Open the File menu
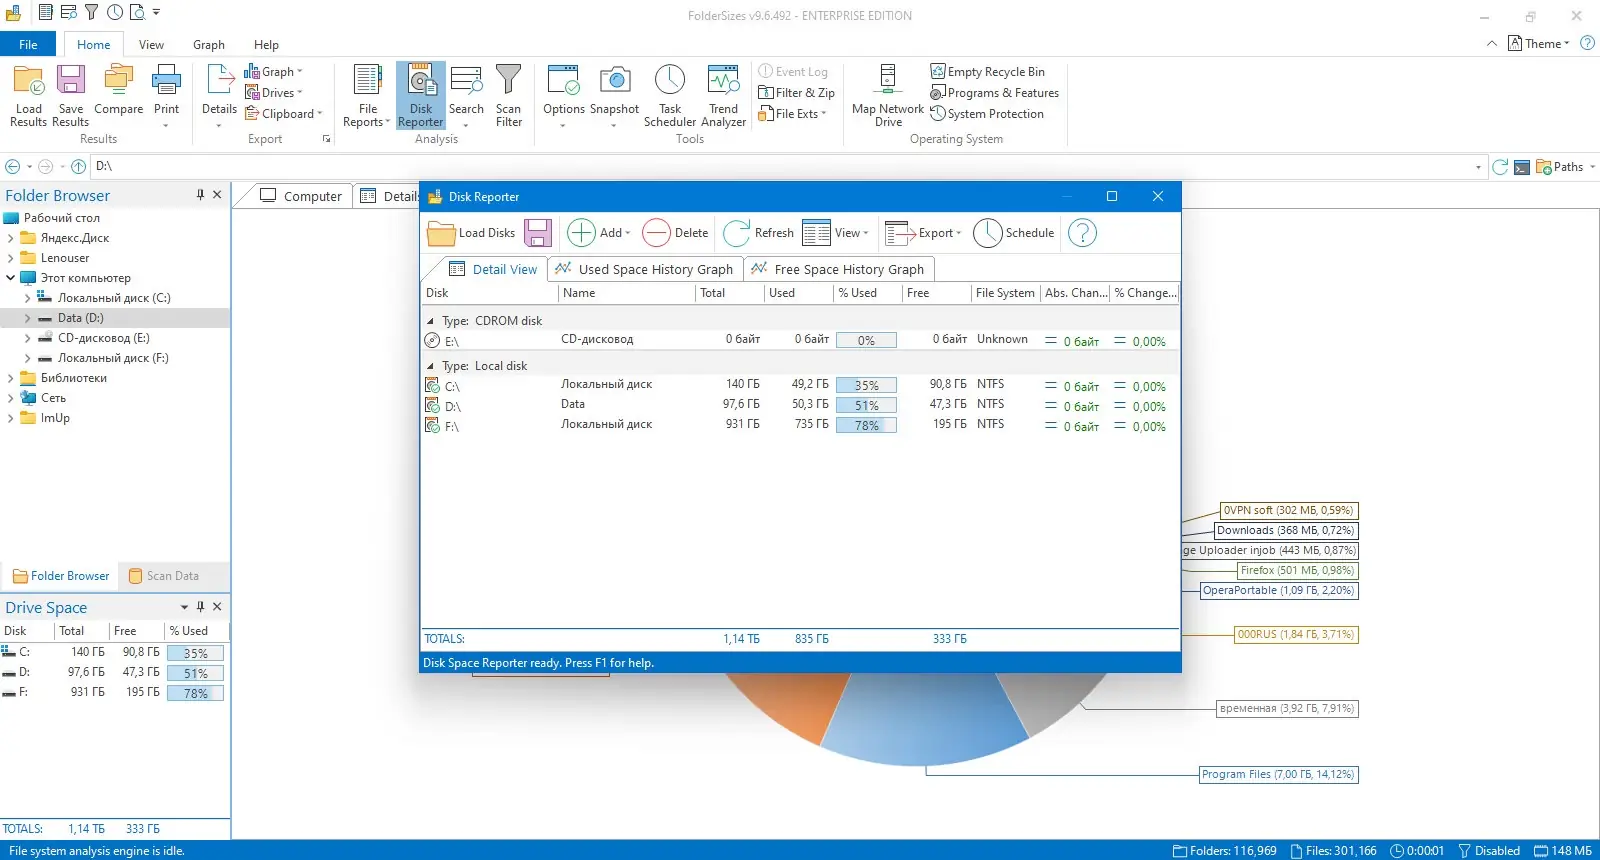The image size is (1600, 860). 28,45
